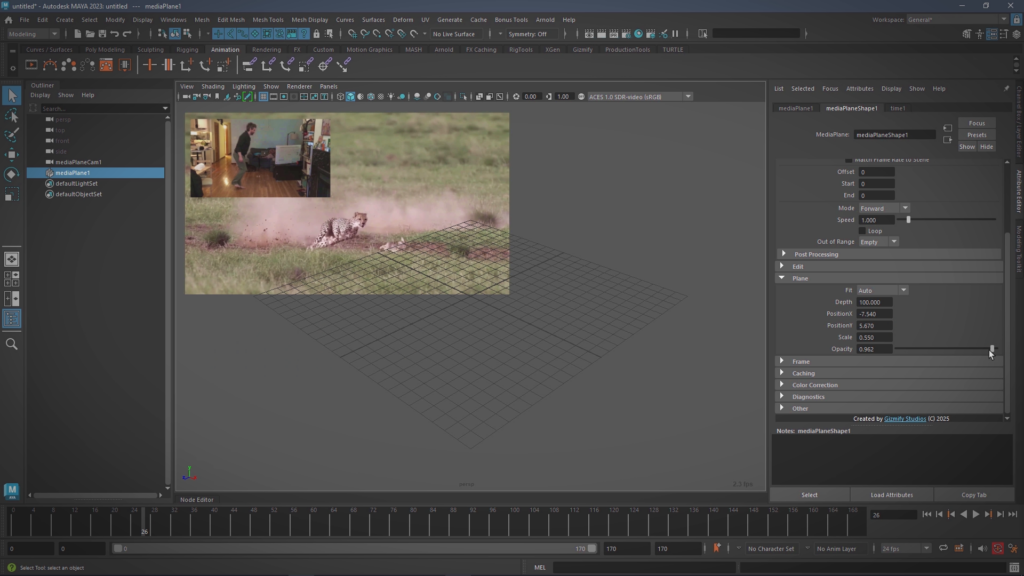Viewport: 1024px width, 576px height.
Task: Collapse the Plane section
Action: (782, 278)
